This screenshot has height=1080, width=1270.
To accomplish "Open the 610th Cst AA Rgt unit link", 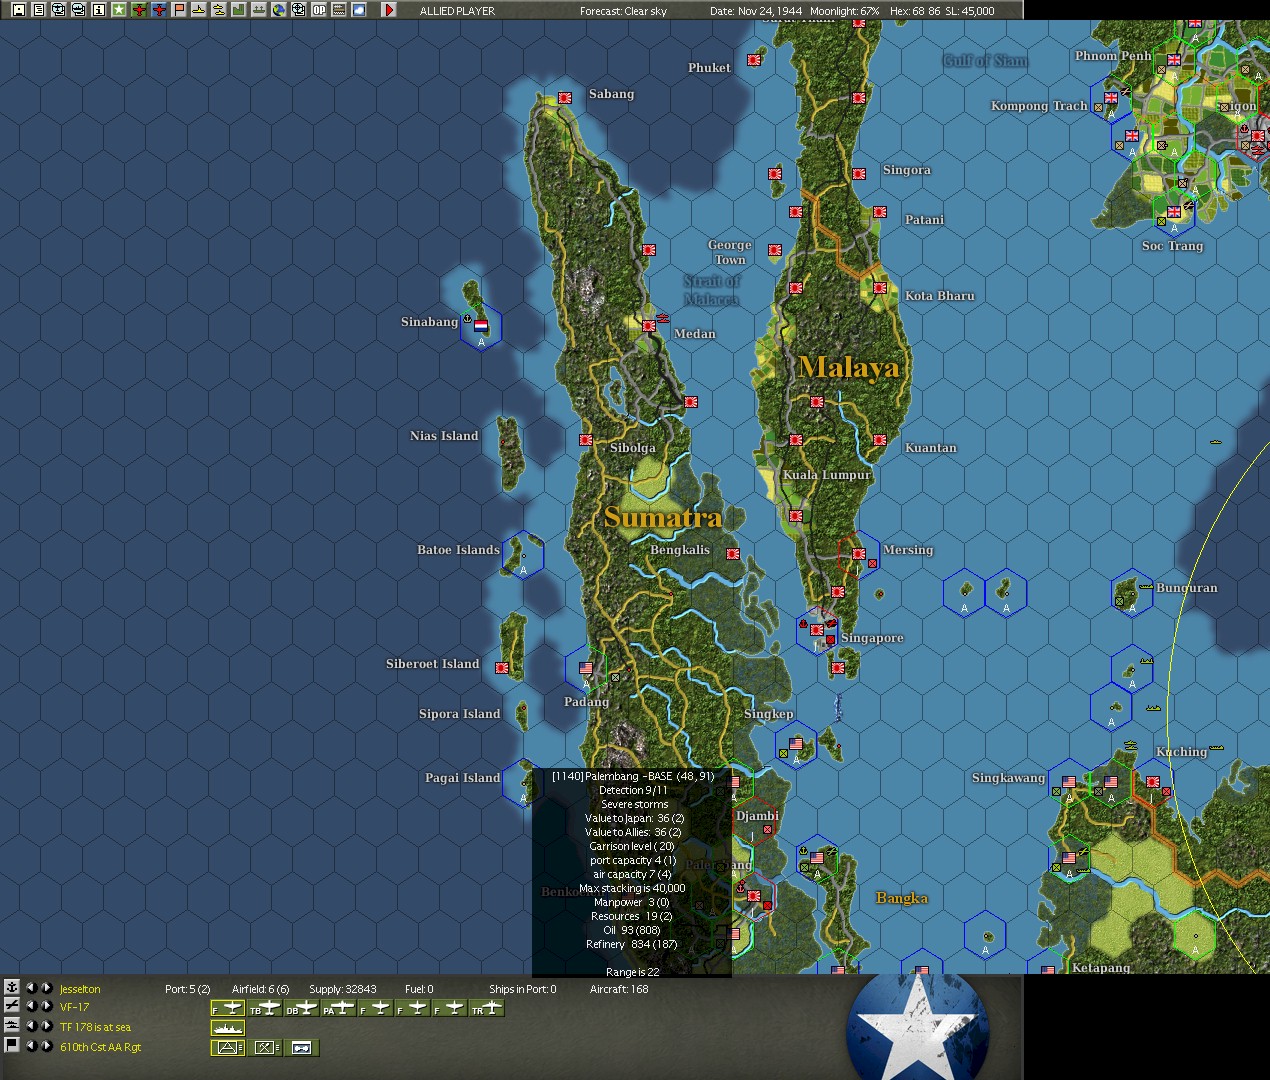I will pos(100,1047).
